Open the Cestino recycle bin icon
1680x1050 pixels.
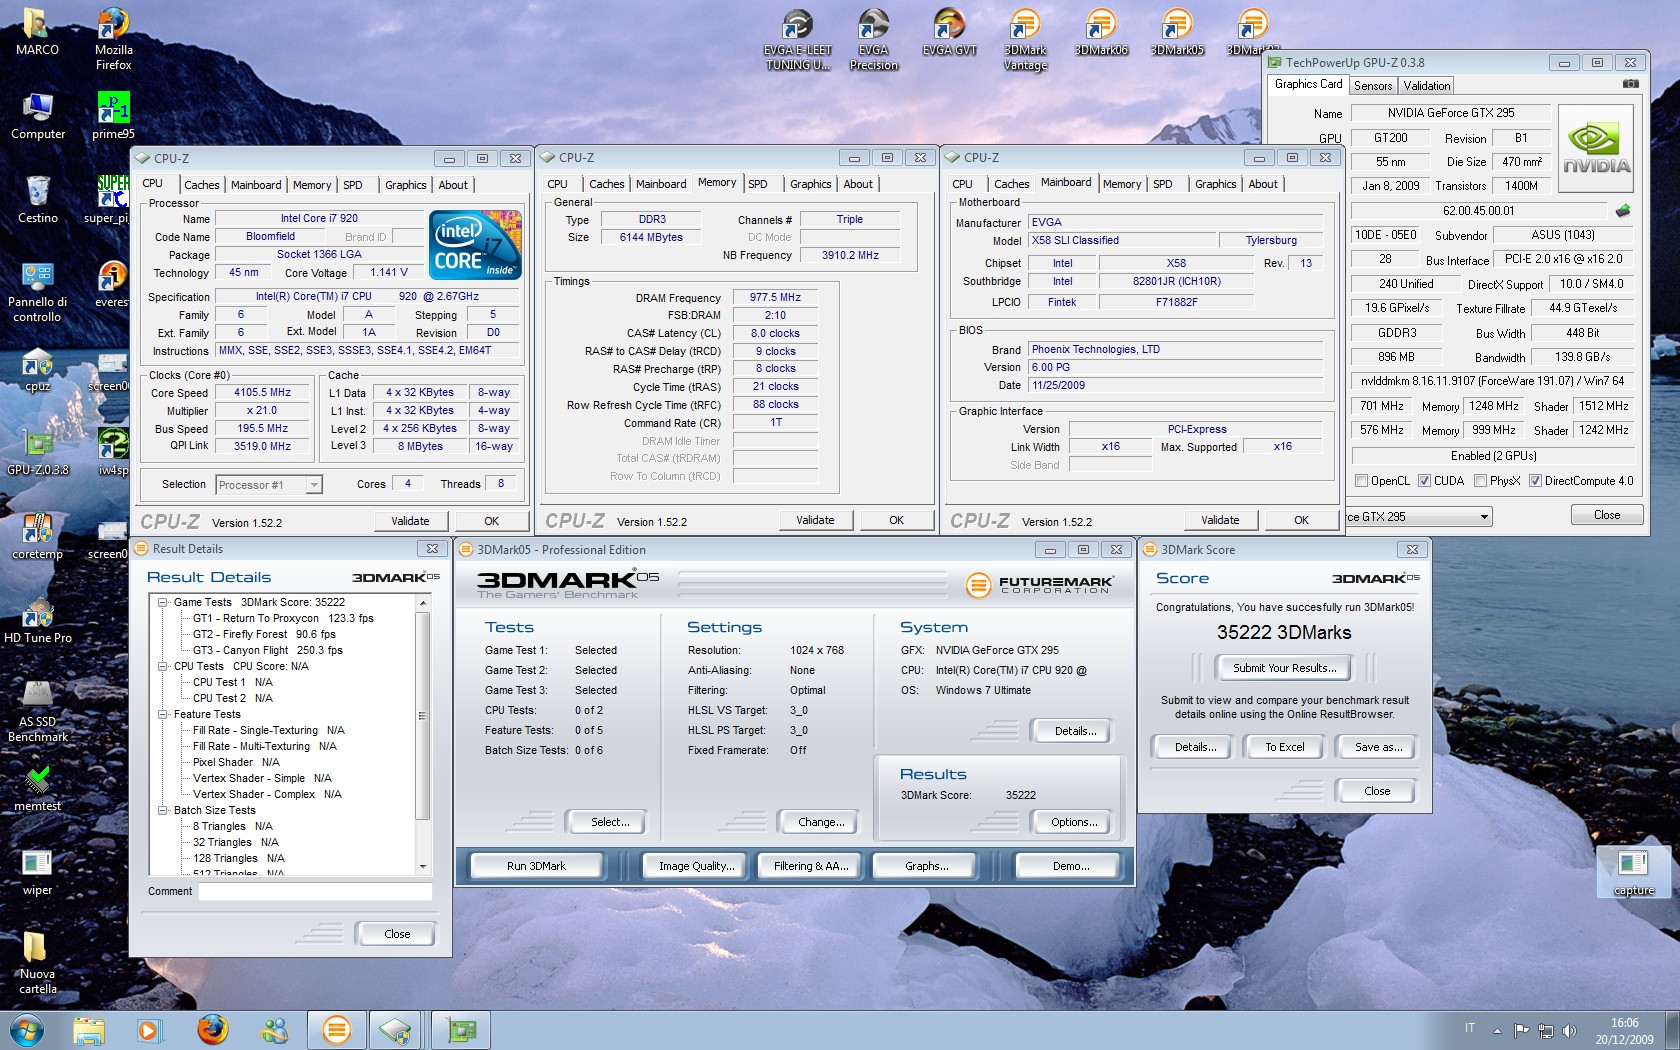[x=37, y=200]
